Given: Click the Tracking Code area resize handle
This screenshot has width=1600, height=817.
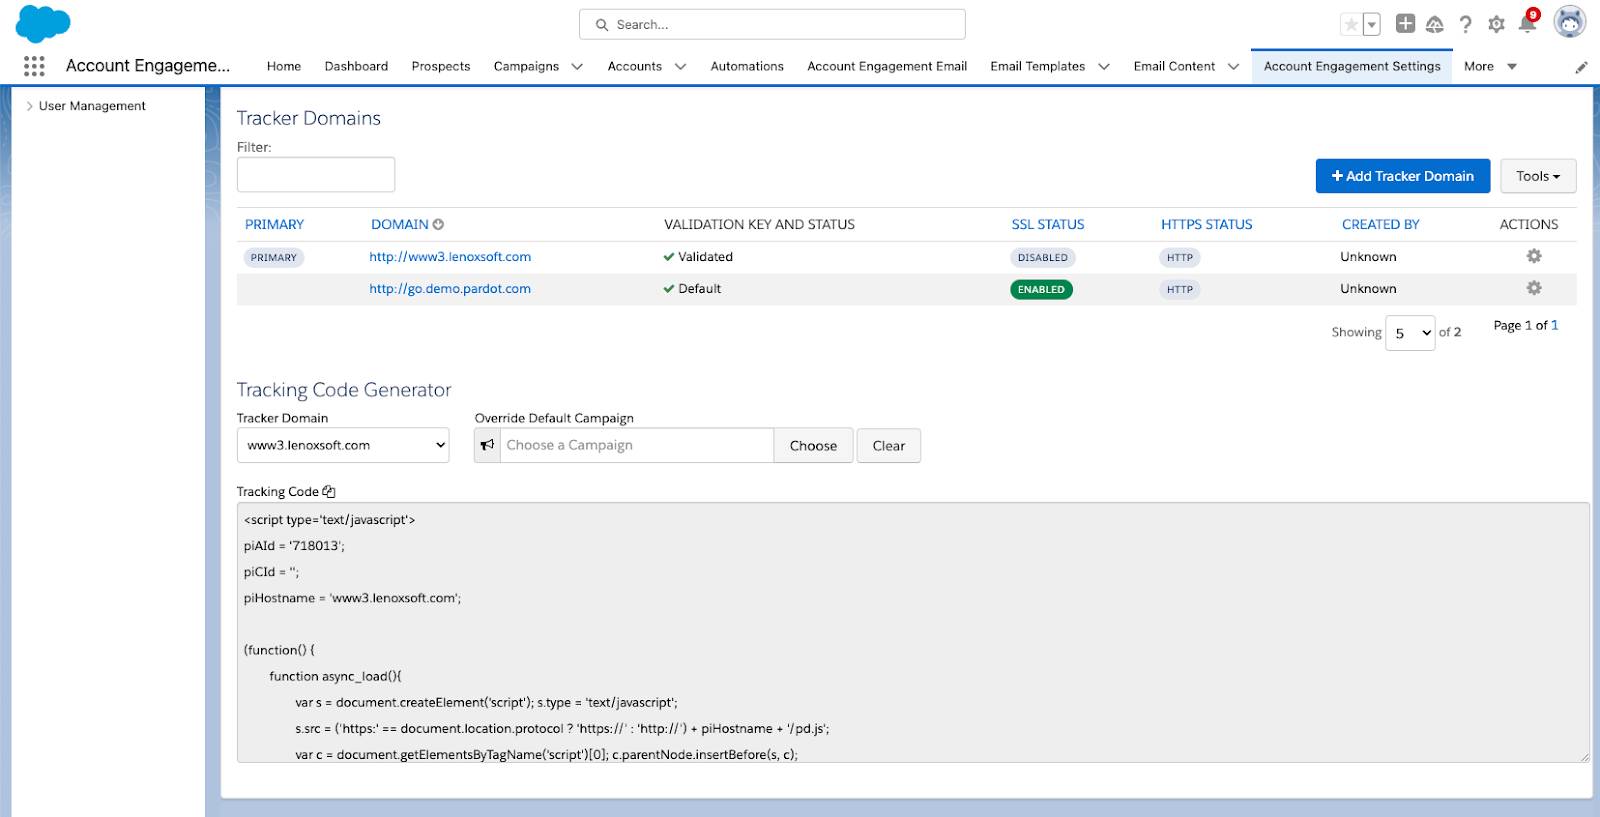Looking at the screenshot, I should tap(1584, 757).
